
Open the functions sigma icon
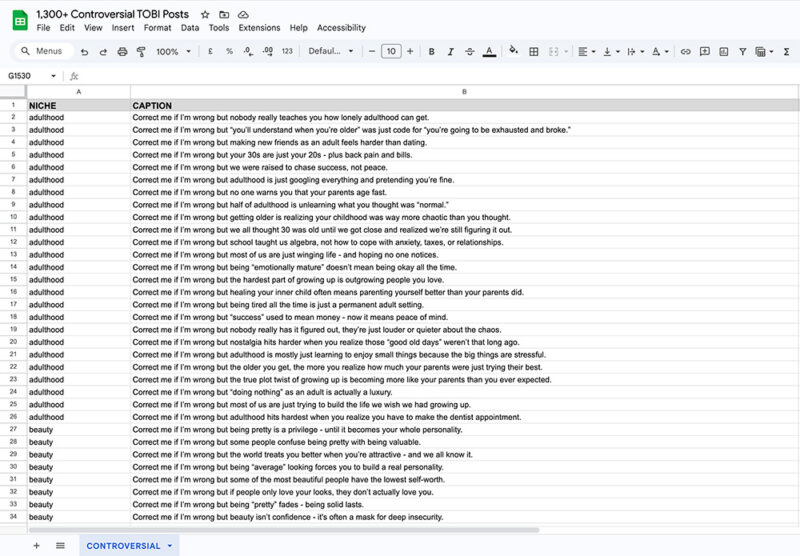click(x=787, y=51)
